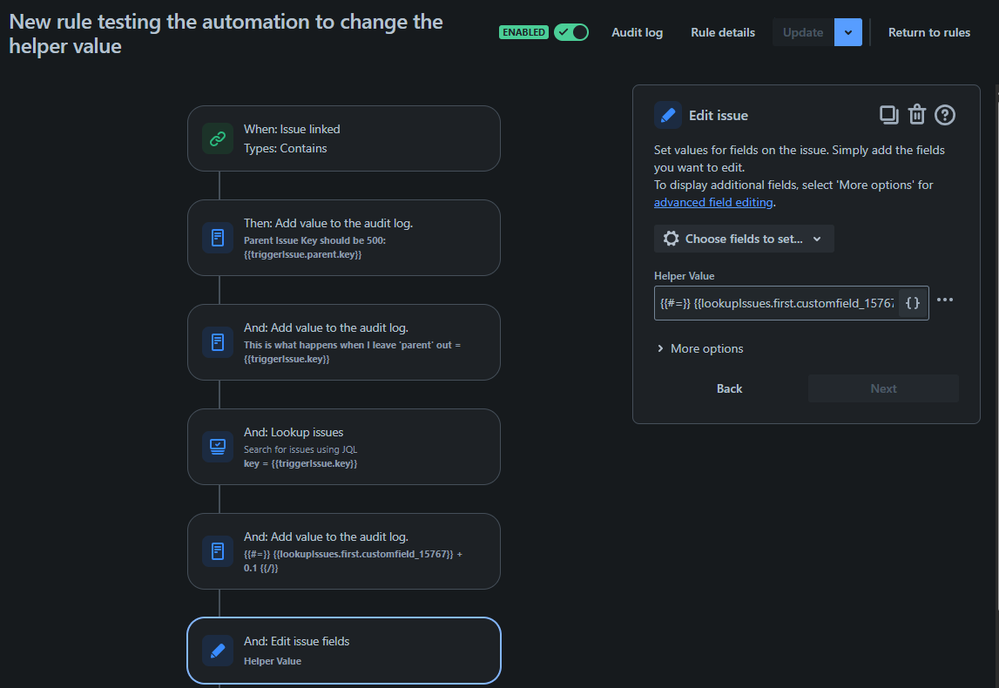
Task: Click the pencil icon in Edit issue panel header
Action: [x=668, y=115]
